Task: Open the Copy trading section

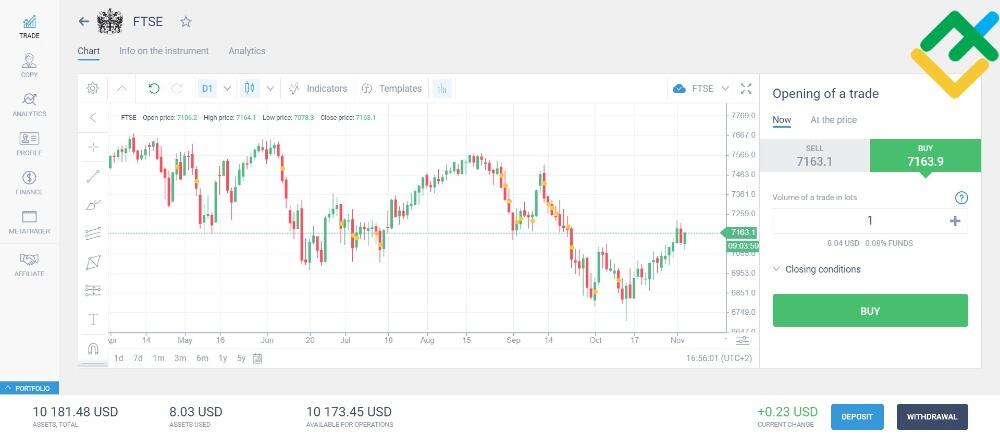Action: [29, 66]
